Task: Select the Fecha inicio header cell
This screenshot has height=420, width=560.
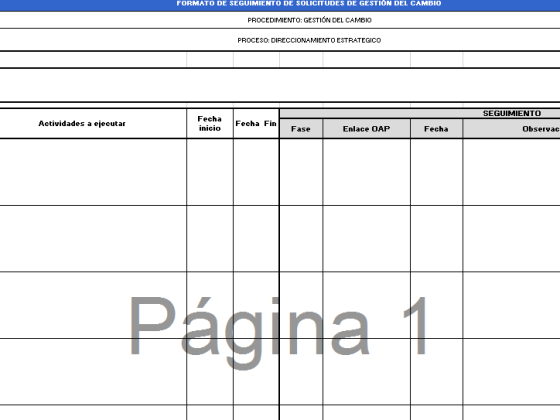Action: [x=210, y=124]
